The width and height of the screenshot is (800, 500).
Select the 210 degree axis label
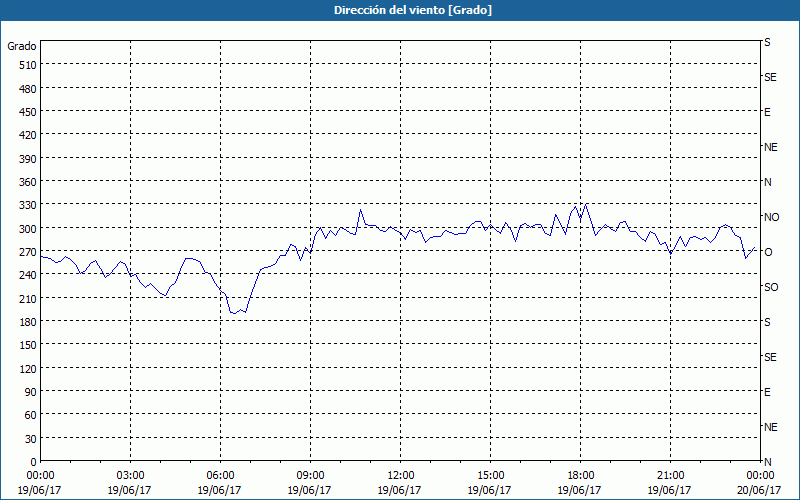(28, 298)
